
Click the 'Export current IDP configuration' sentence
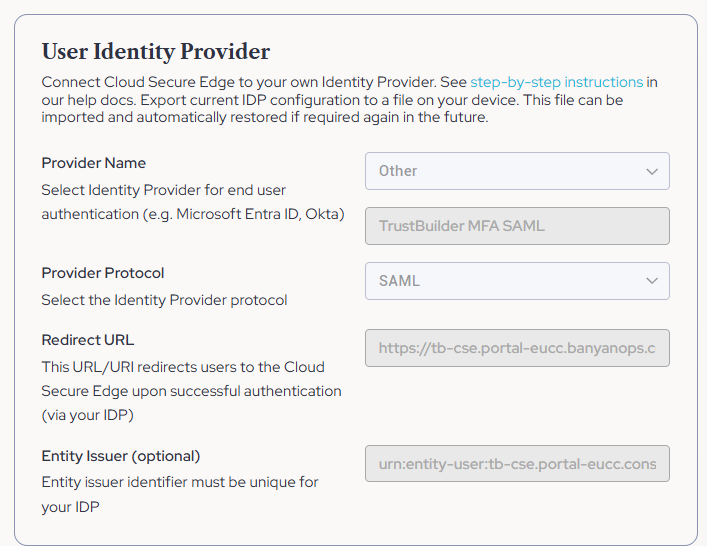330,100
